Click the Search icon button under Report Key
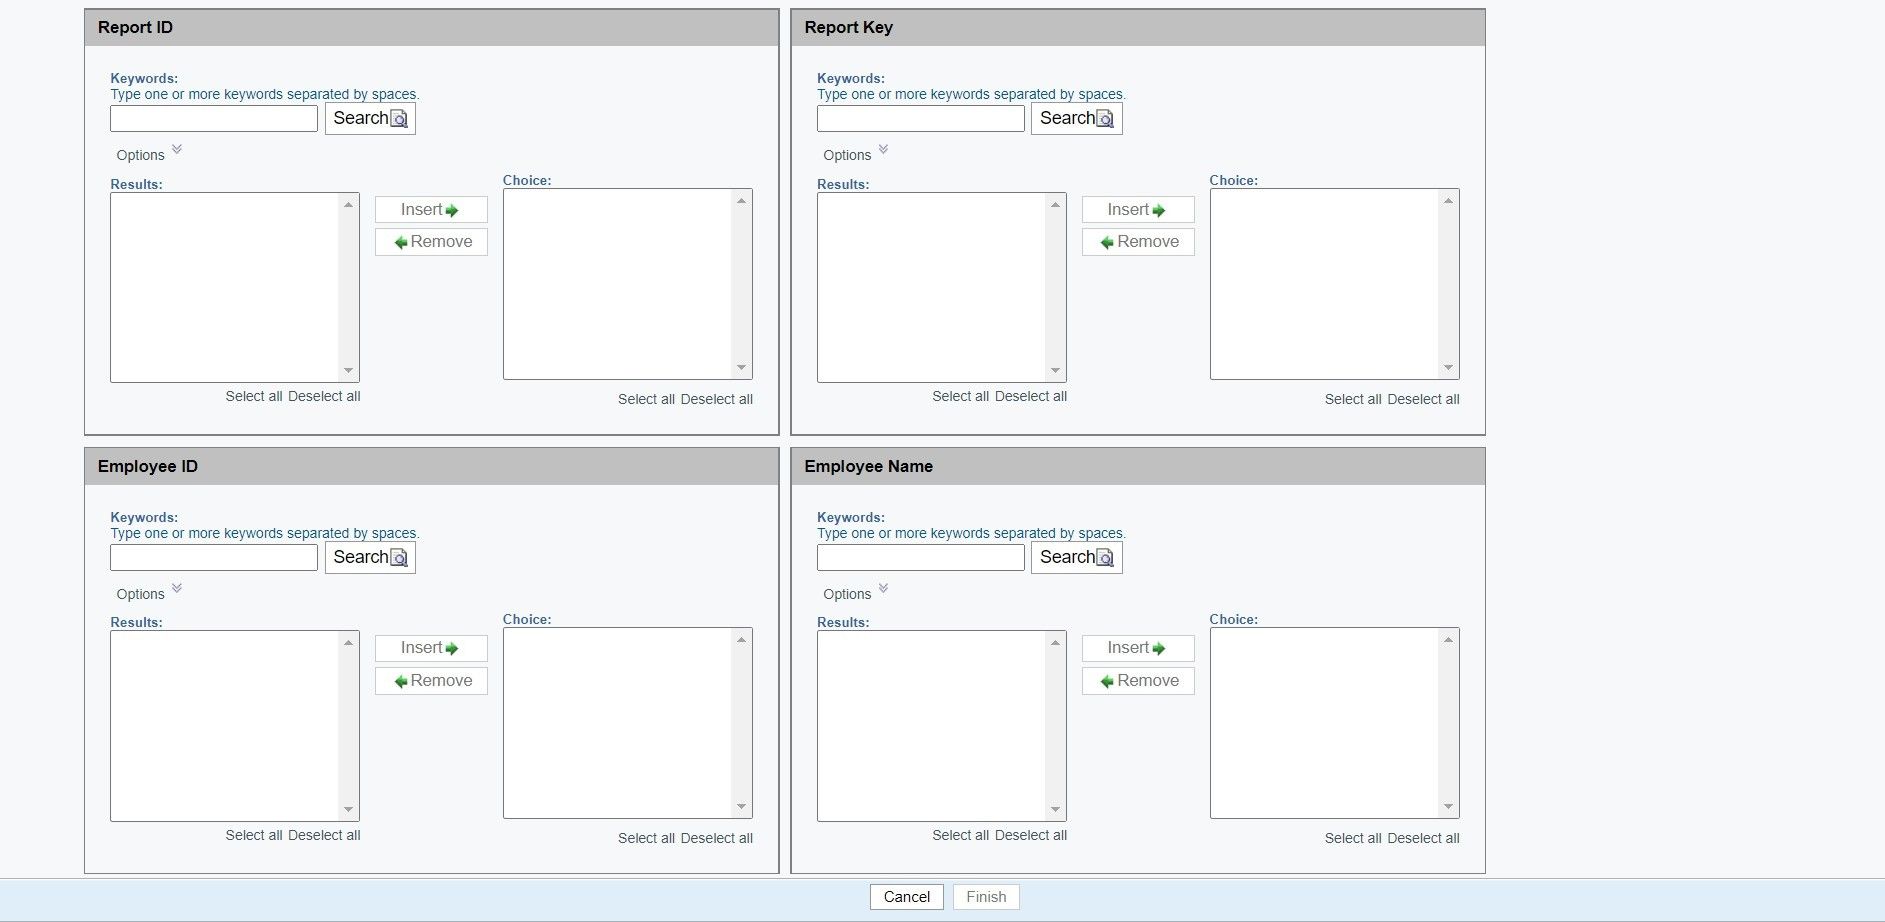This screenshot has width=1885, height=922. point(1076,118)
